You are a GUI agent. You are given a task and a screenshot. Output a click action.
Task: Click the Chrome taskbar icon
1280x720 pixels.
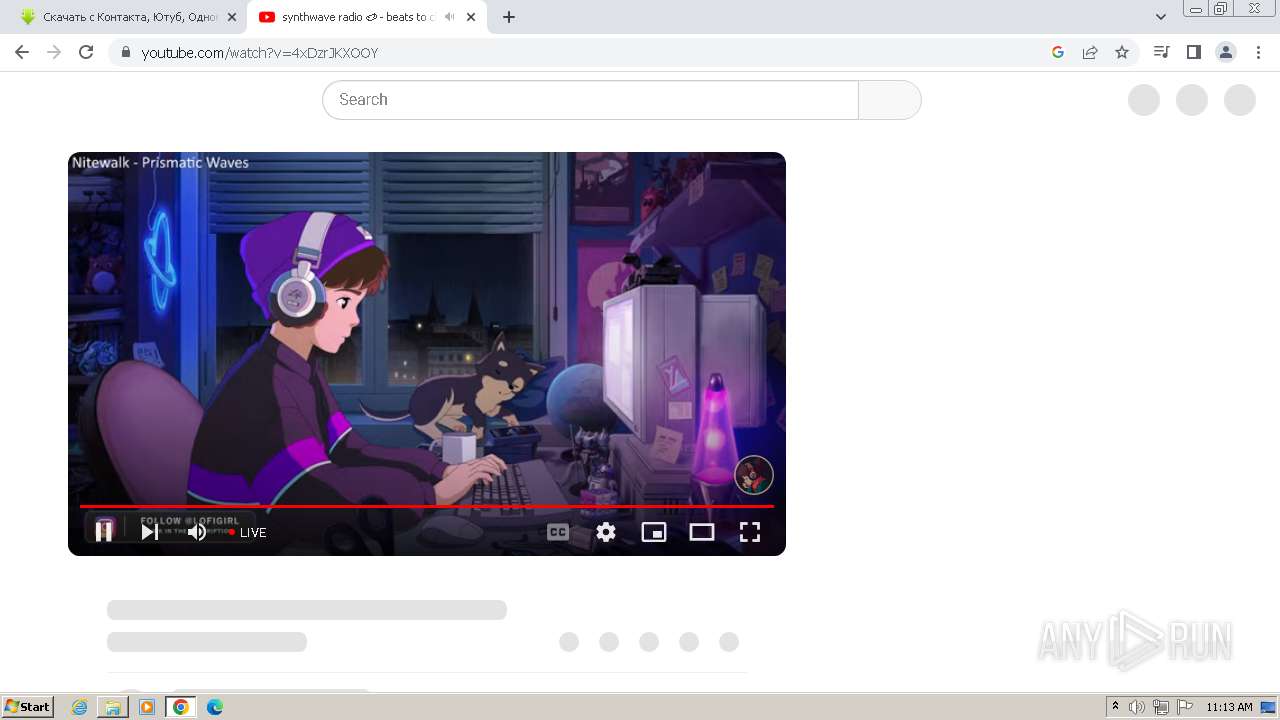pyautogui.click(x=180, y=707)
